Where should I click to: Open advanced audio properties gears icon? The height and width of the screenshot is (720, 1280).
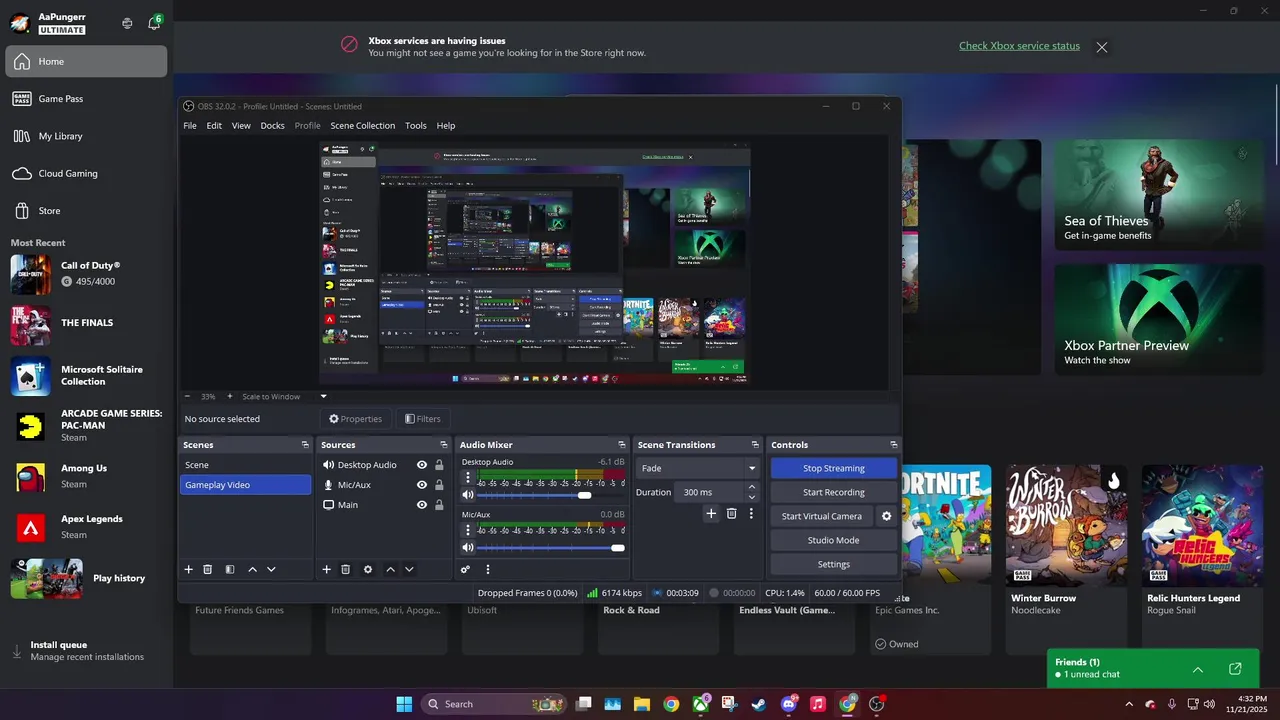click(x=465, y=569)
